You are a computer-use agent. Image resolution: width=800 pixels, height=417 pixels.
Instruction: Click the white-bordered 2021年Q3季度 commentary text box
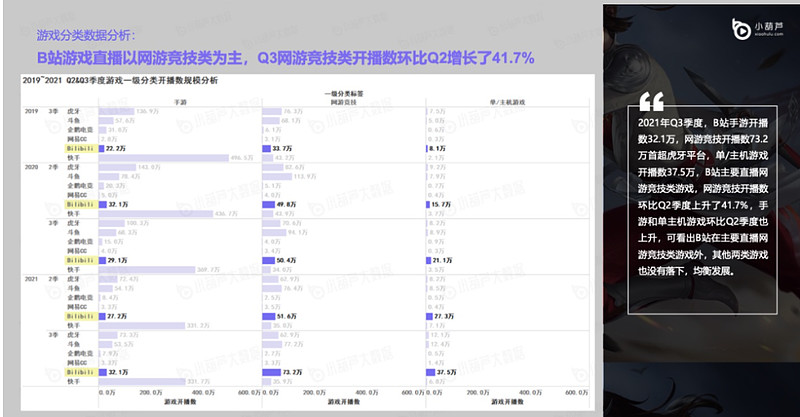click(703, 209)
